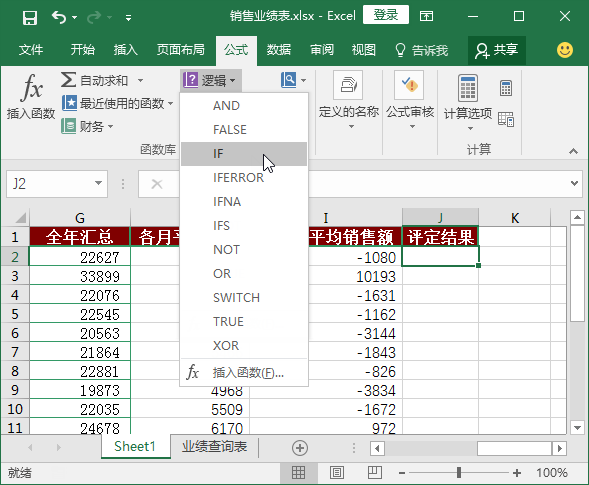Screen dimensions: 589x485
Task: Switch to Page Break Preview icon
Action: 375,473
